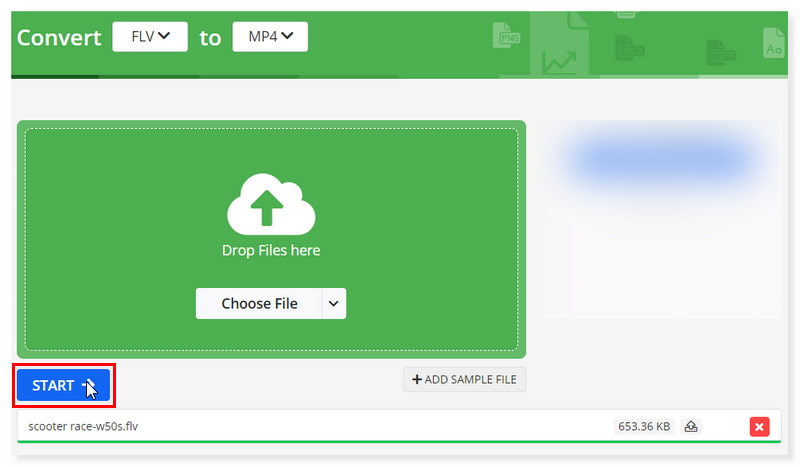Remove scooter race-w50s.flv with red X
800x467 pixels.
pyautogui.click(x=759, y=427)
